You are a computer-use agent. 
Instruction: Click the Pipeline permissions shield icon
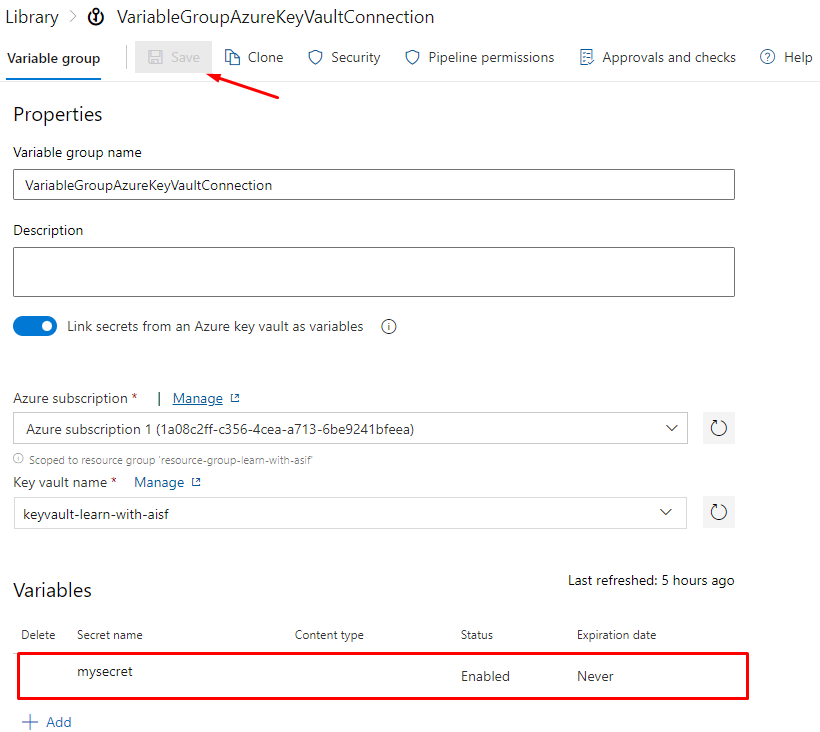[x=412, y=57]
